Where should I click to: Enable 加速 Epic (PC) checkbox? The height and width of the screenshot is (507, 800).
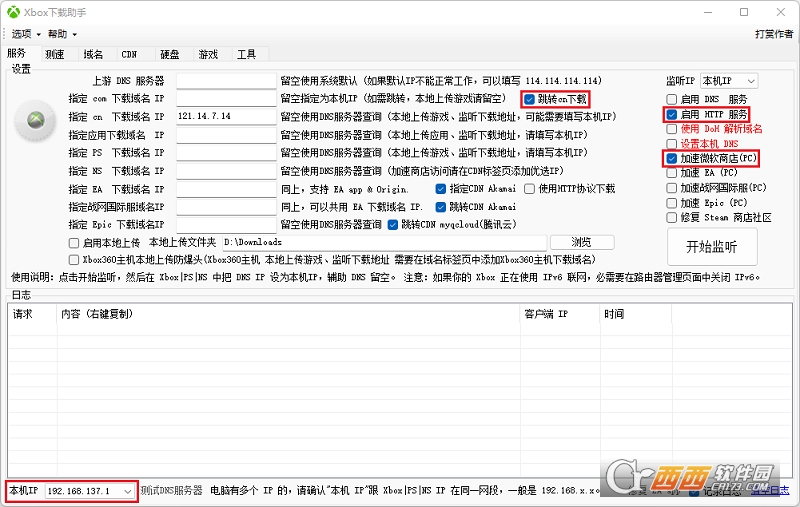tap(672, 203)
